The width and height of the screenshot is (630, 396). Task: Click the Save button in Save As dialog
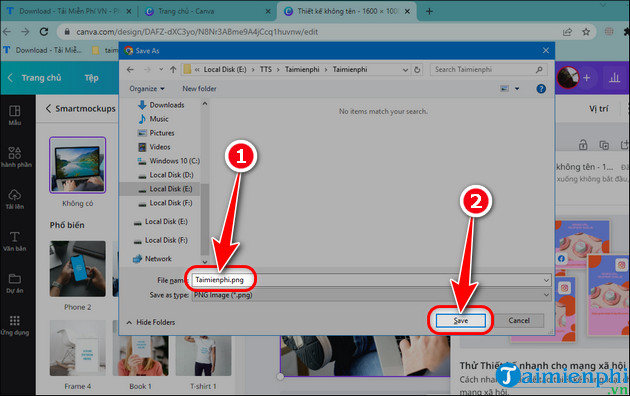pos(460,320)
